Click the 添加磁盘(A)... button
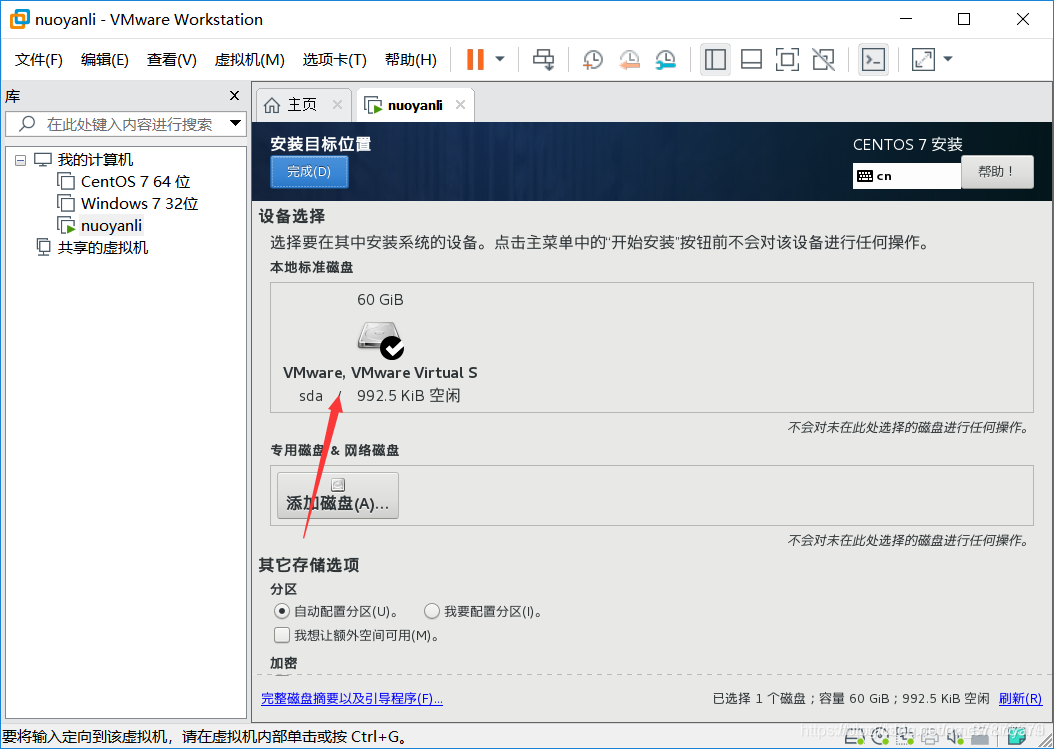Viewport: 1054px width, 749px height. 338,496
